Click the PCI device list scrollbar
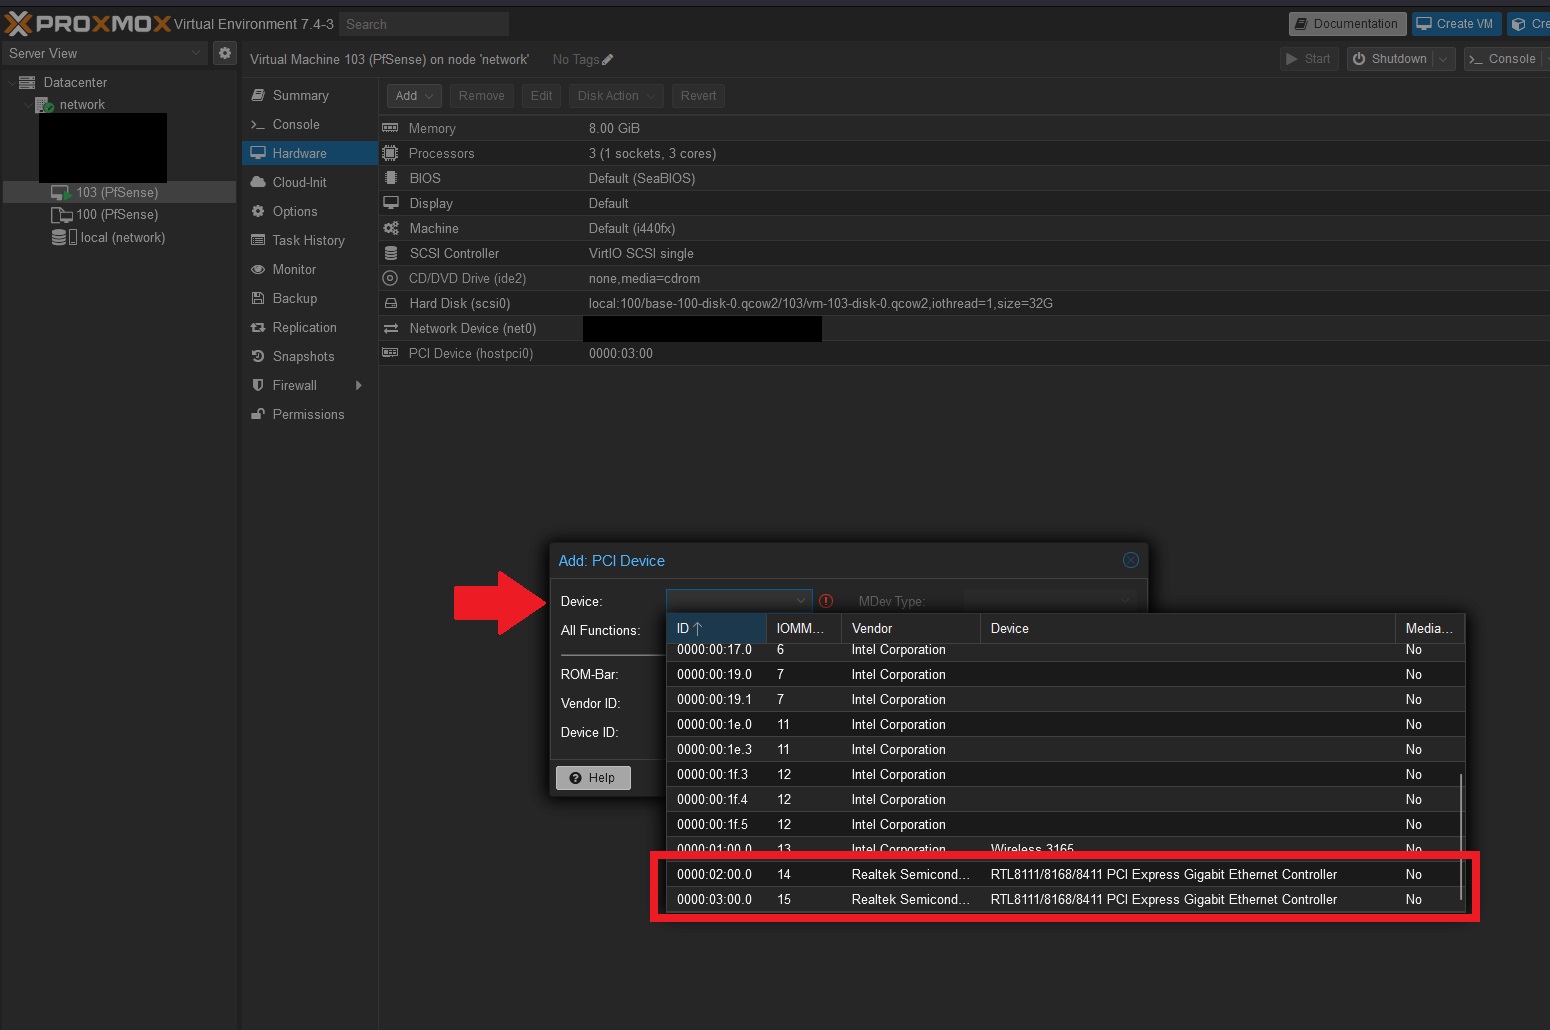This screenshot has height=1030, width=1550. tap(1461, 837)
